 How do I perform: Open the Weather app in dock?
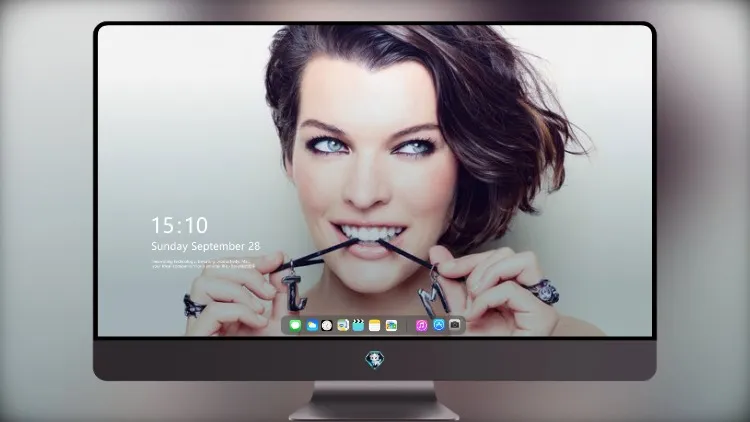coord(312,325)
